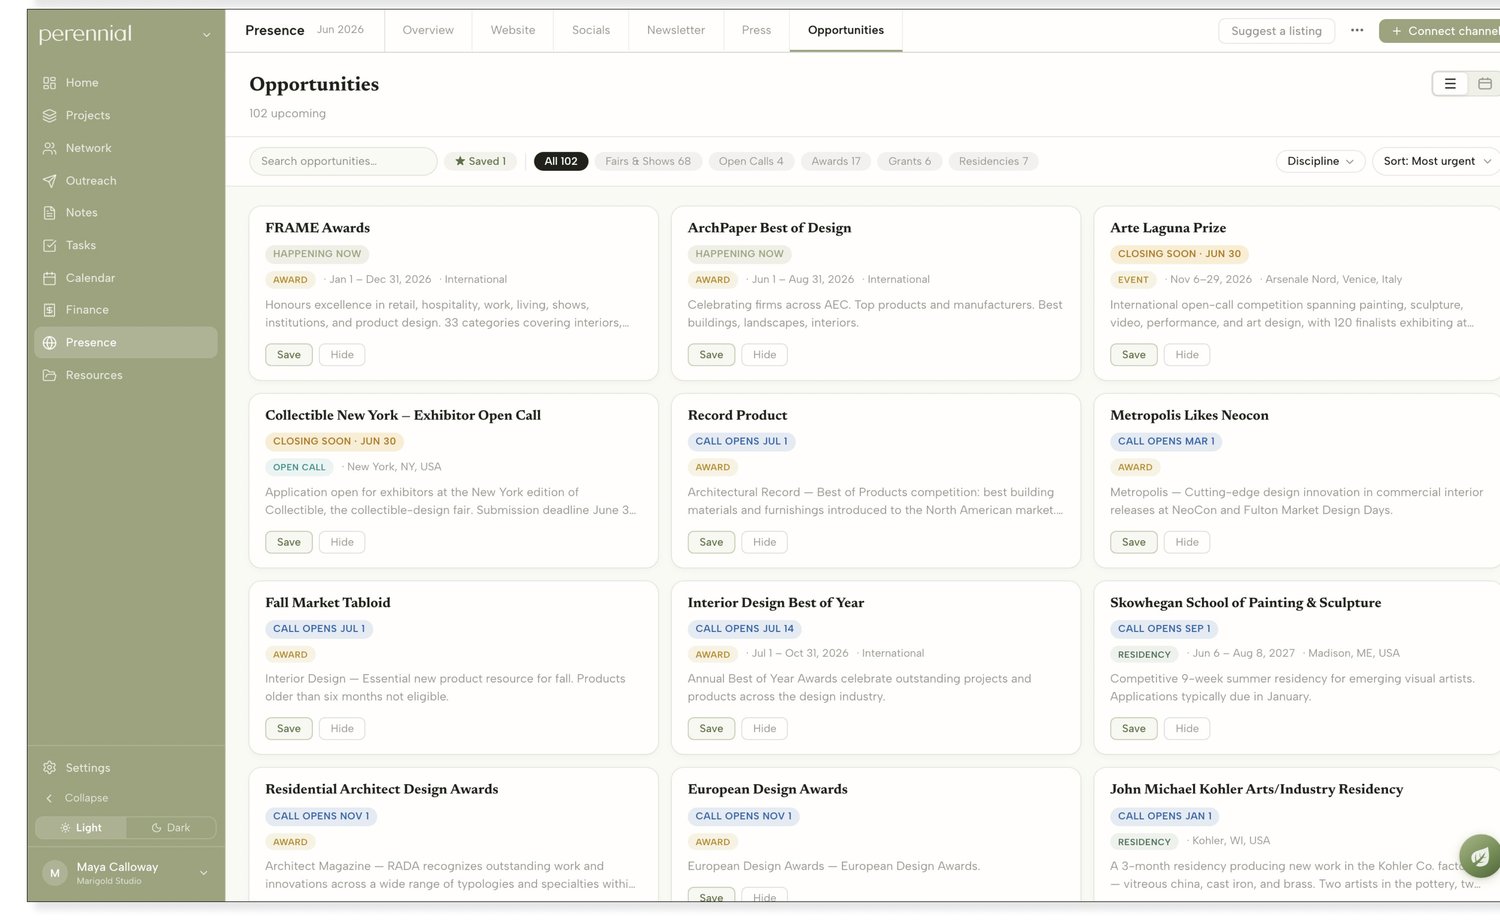Open the Home sidebar icon
Screen dimensions: 1500x924
tap(49, 83)
